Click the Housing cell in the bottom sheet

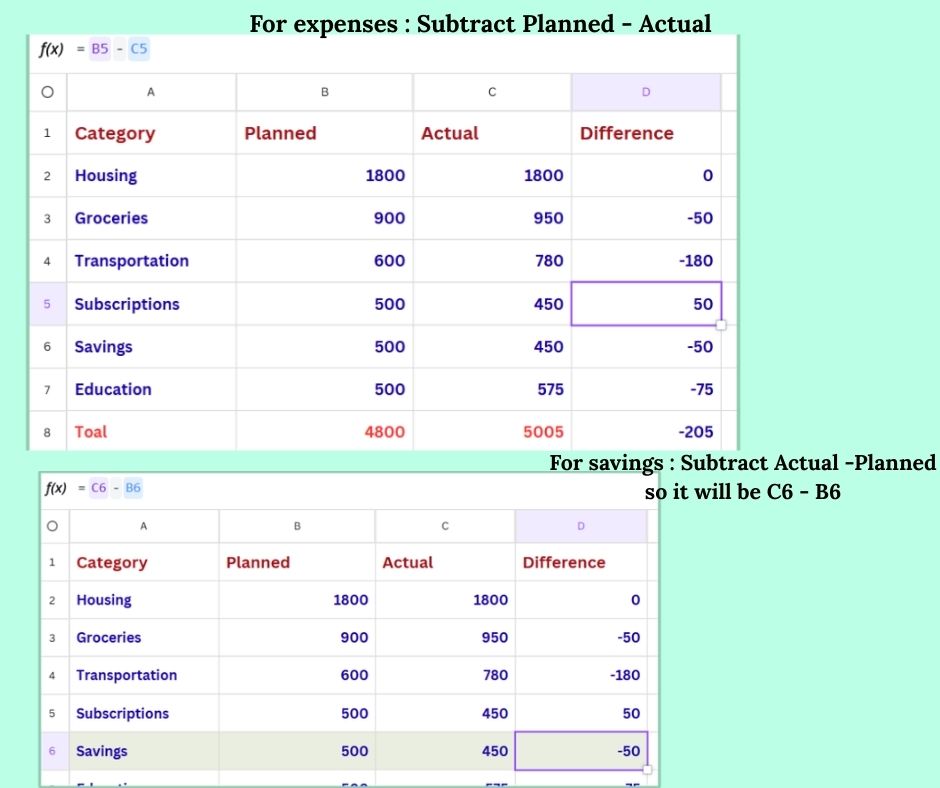click(144, 600)
